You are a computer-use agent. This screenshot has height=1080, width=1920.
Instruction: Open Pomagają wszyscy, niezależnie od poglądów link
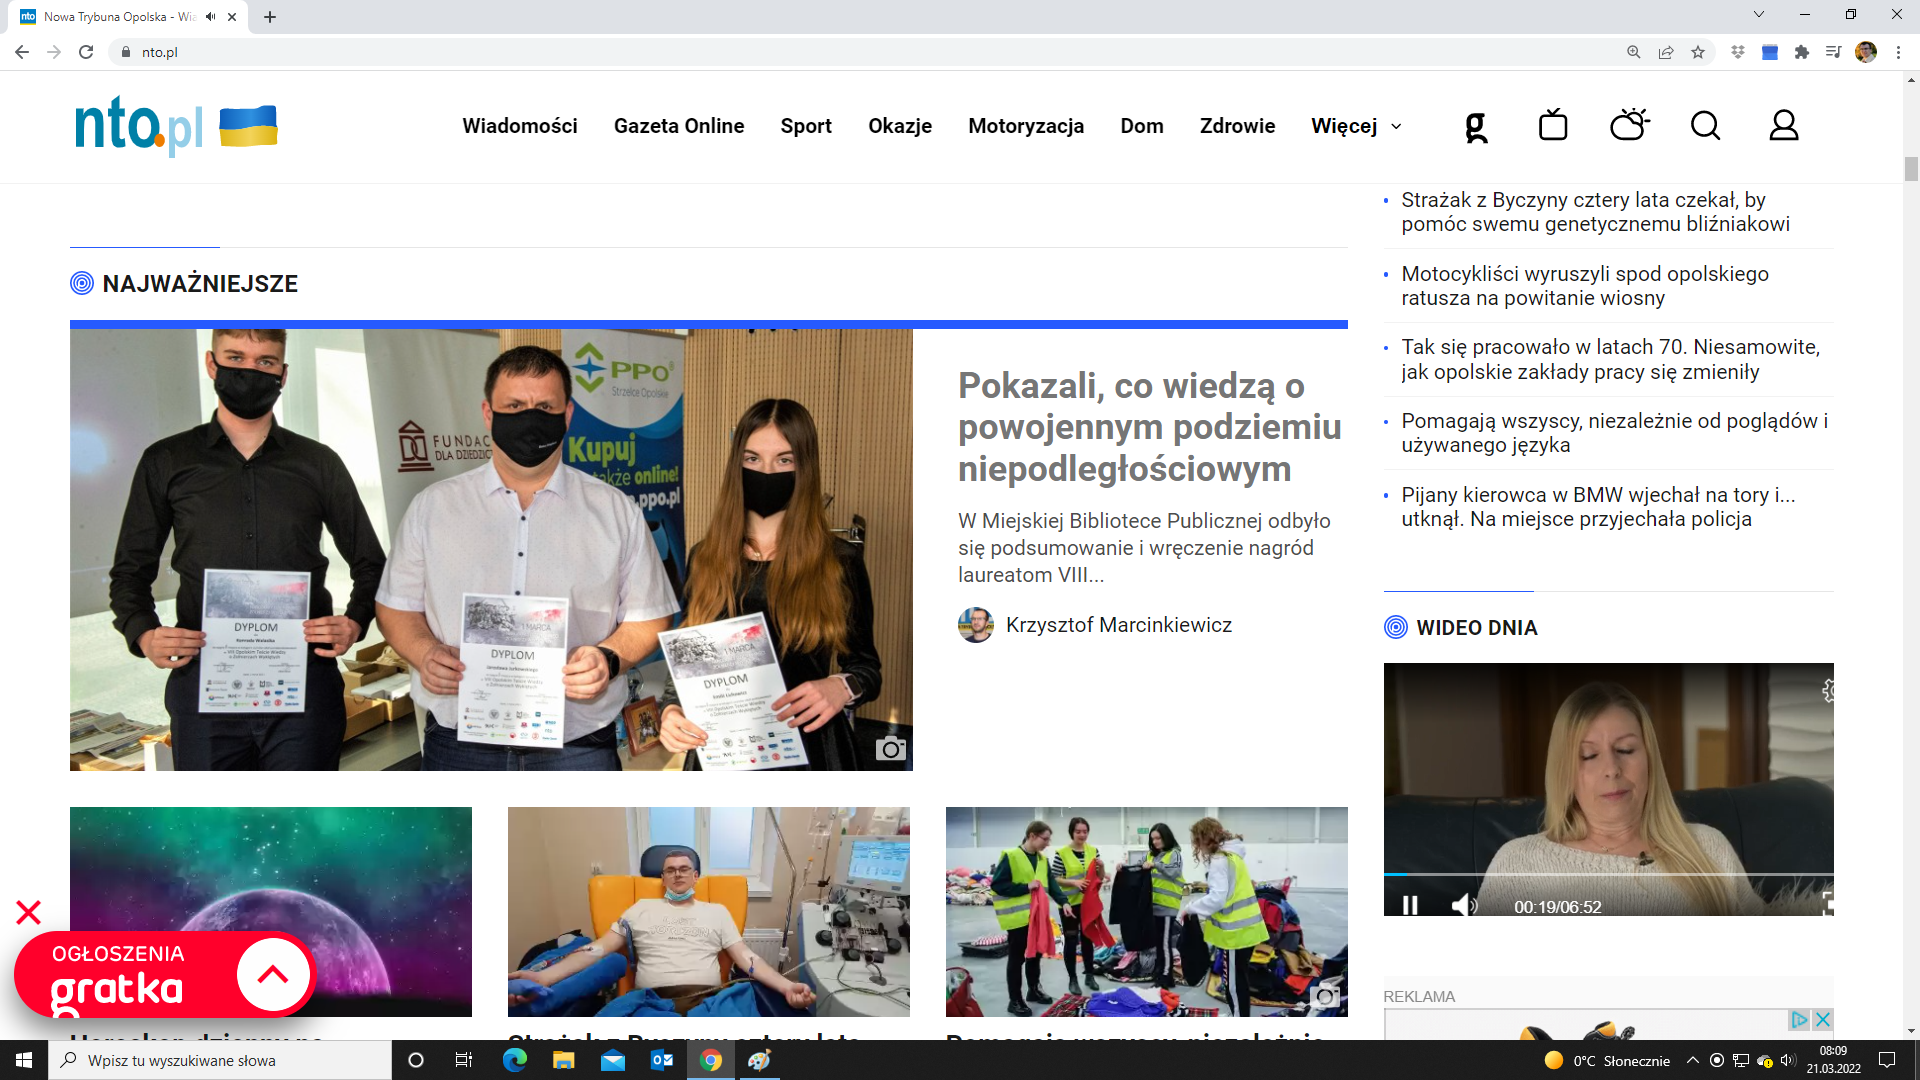tap(1614, 433)
